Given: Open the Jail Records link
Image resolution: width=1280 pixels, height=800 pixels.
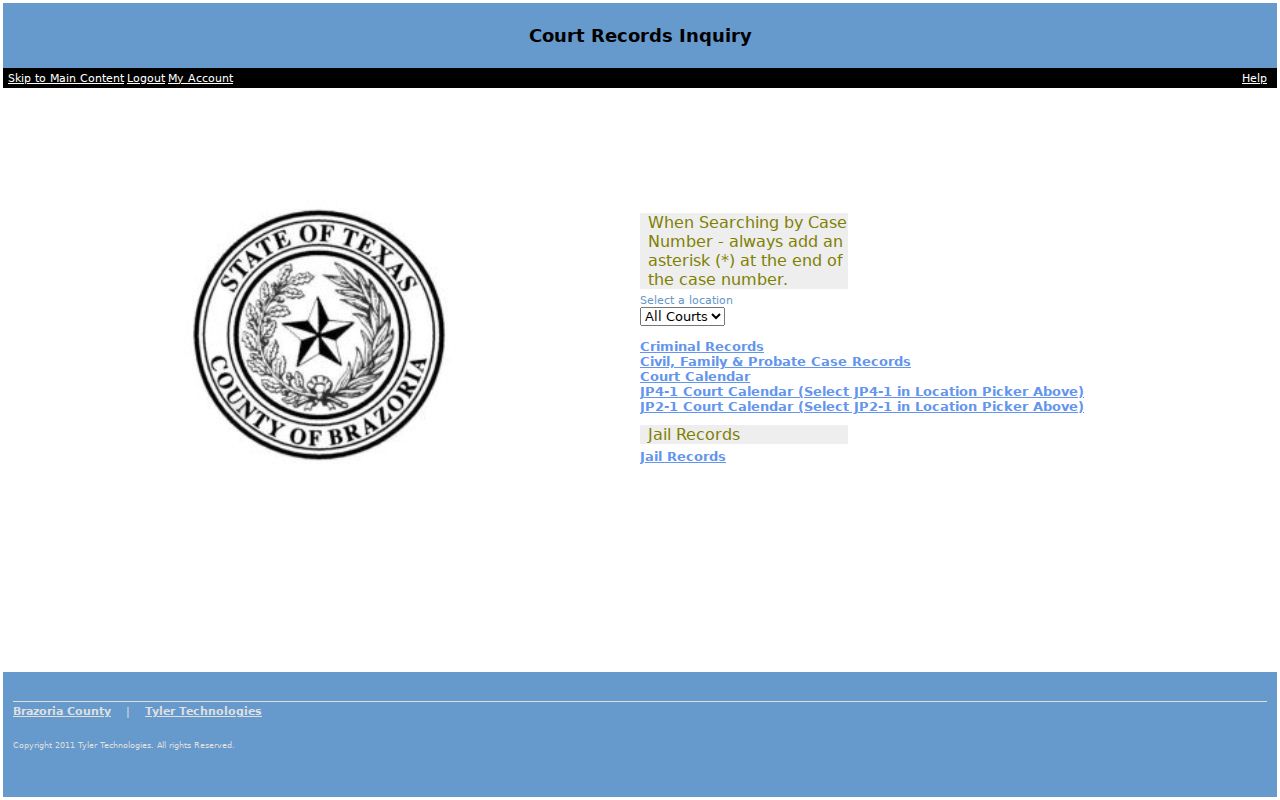Looking at the screenshot, I should 683,457.
